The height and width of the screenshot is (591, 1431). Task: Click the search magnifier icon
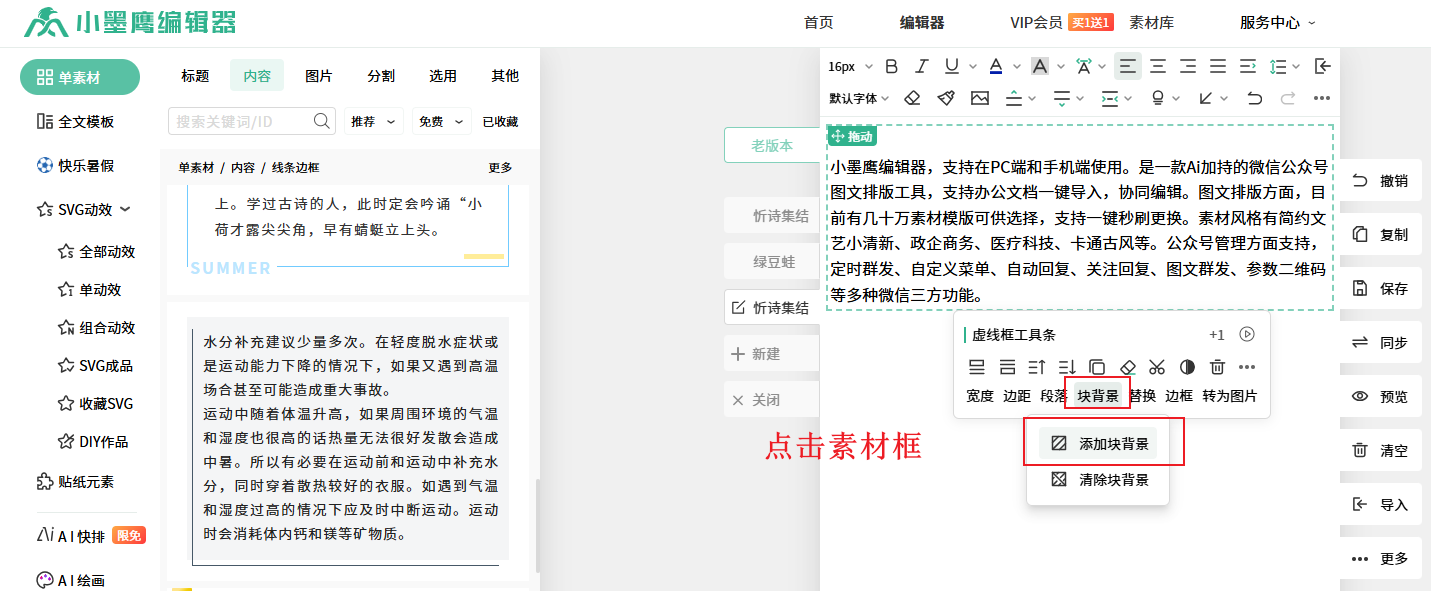(322, 121)
